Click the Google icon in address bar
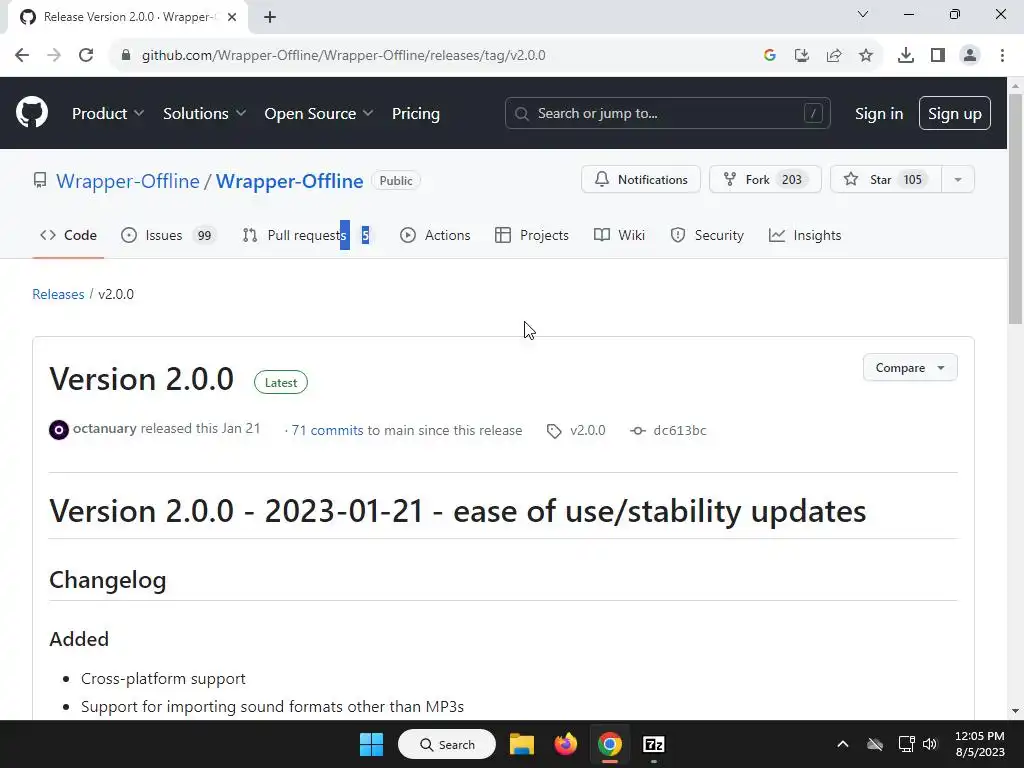Screen dimensions: 1024x768 pyautogui.click(x=770, y=56)
